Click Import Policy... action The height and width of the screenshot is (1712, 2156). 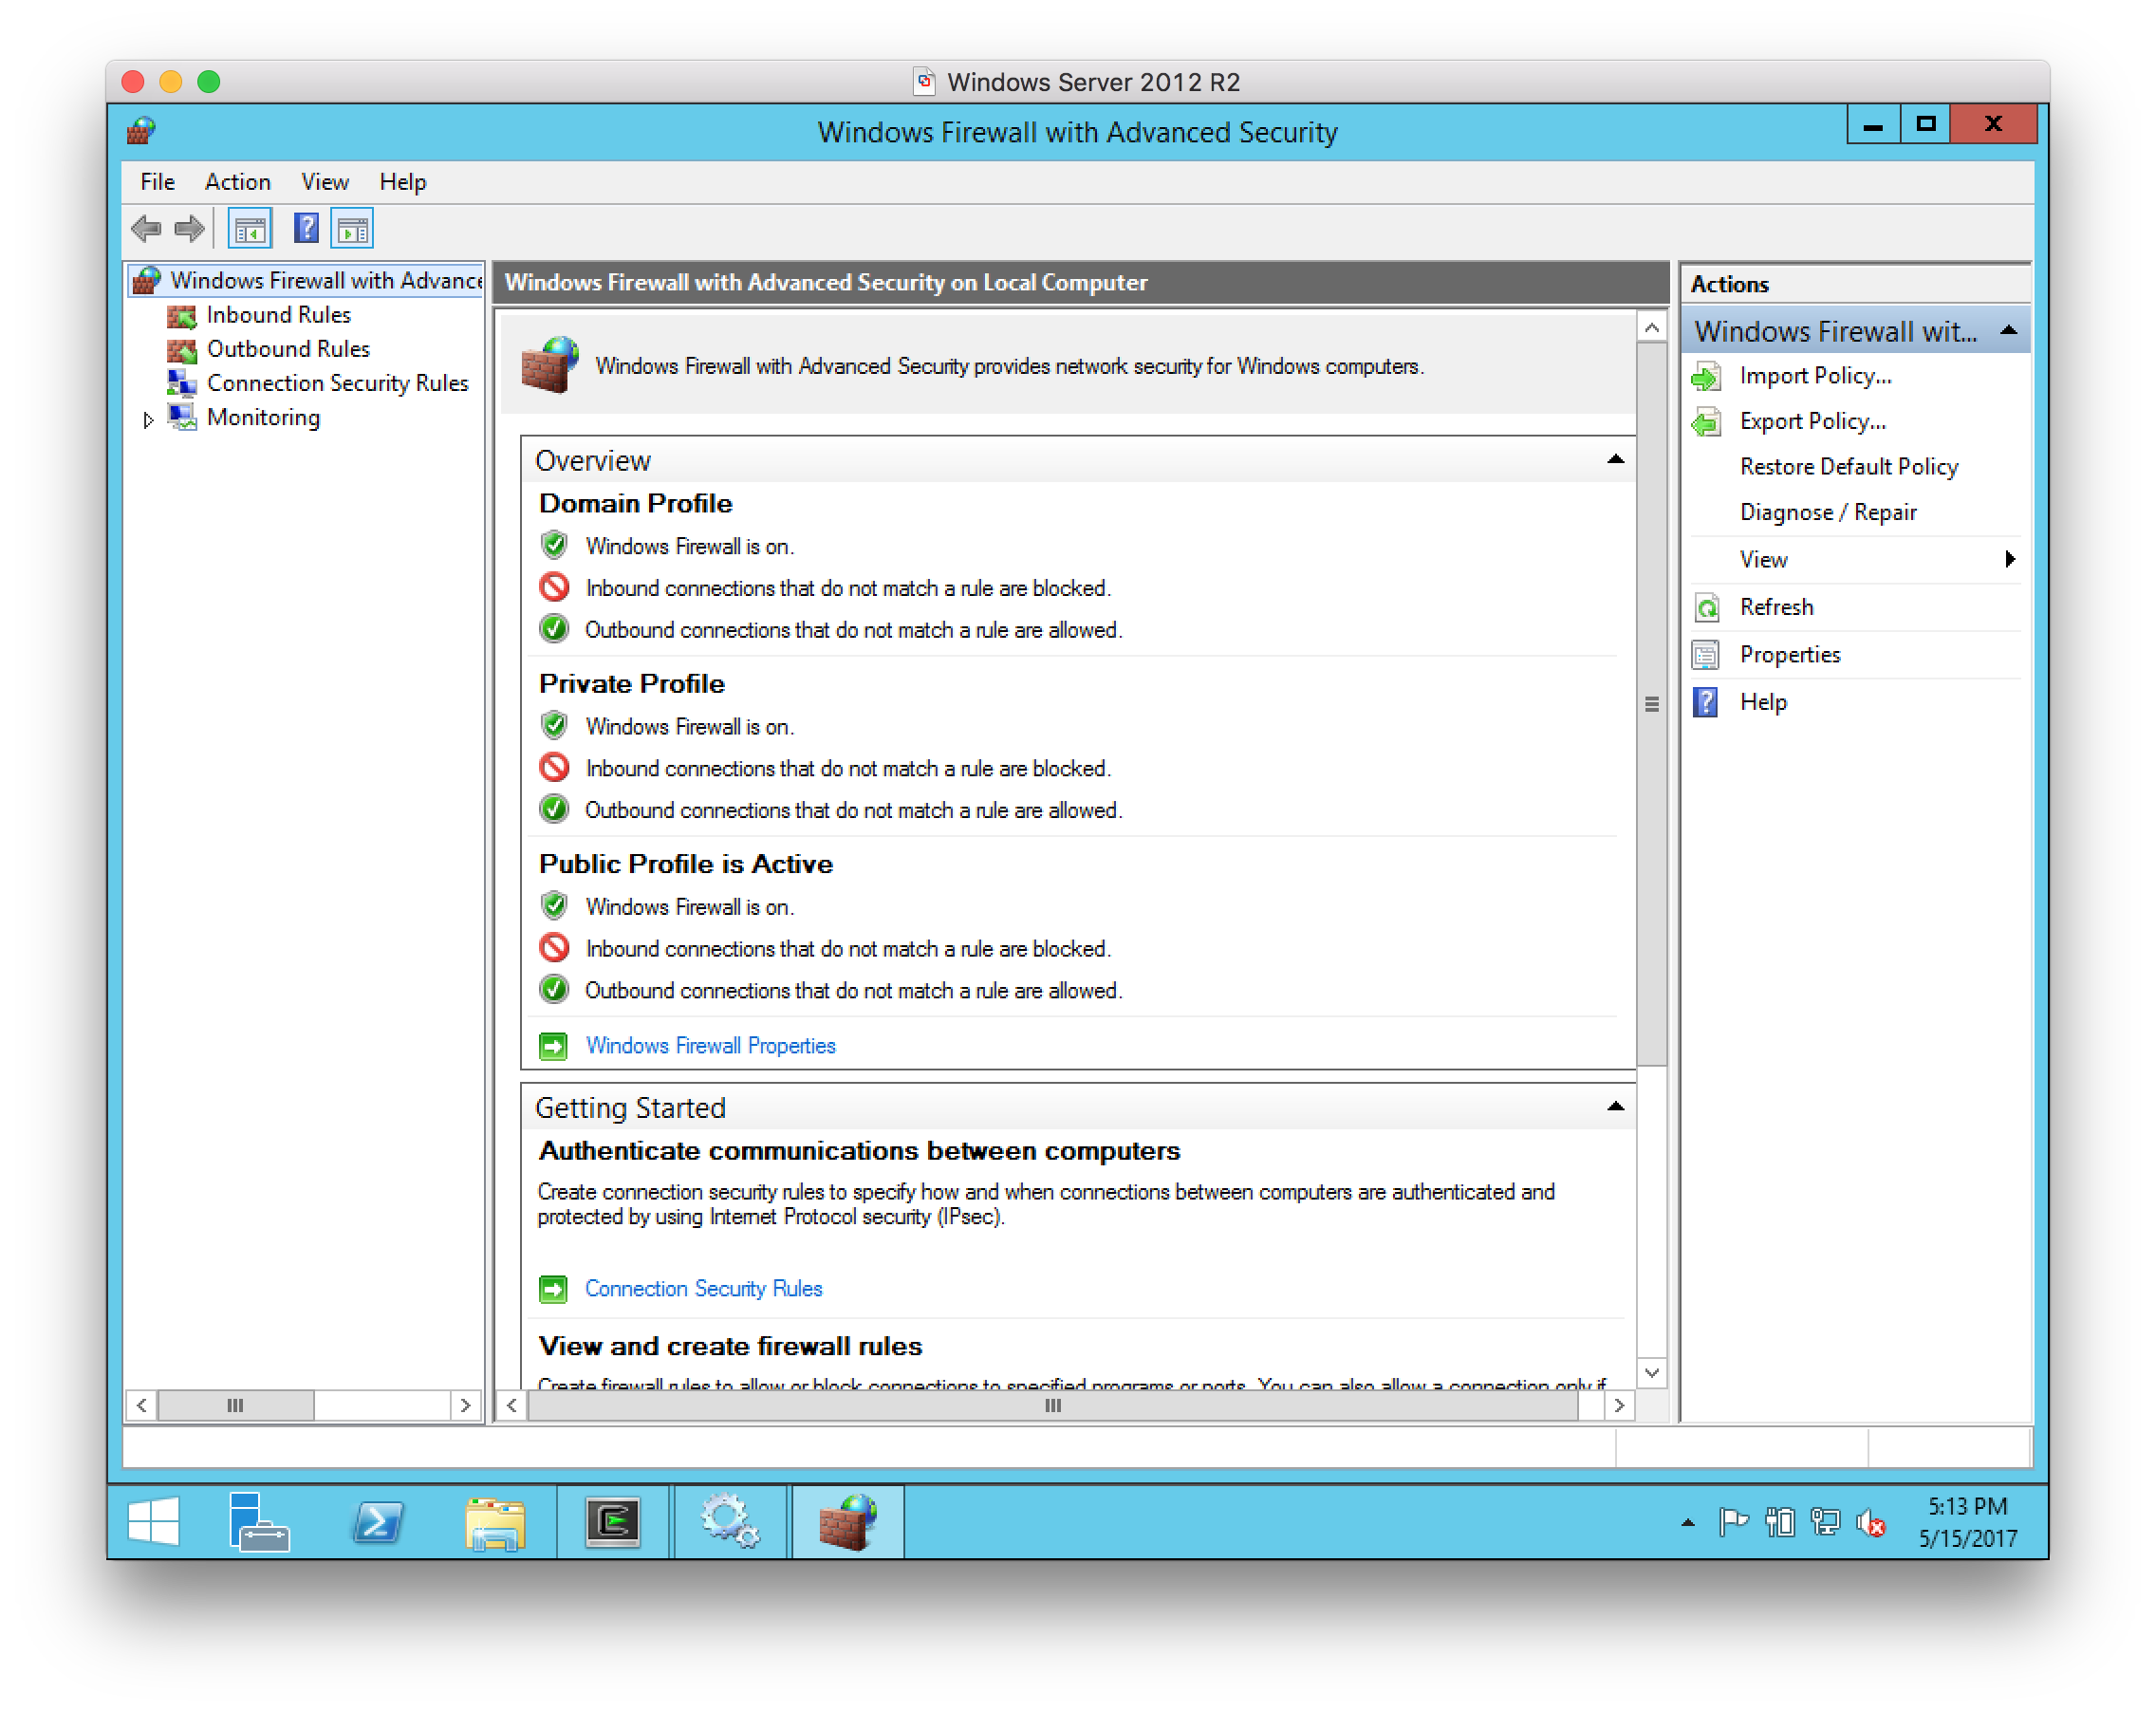pyautogui.click(x=1815, y=376)
